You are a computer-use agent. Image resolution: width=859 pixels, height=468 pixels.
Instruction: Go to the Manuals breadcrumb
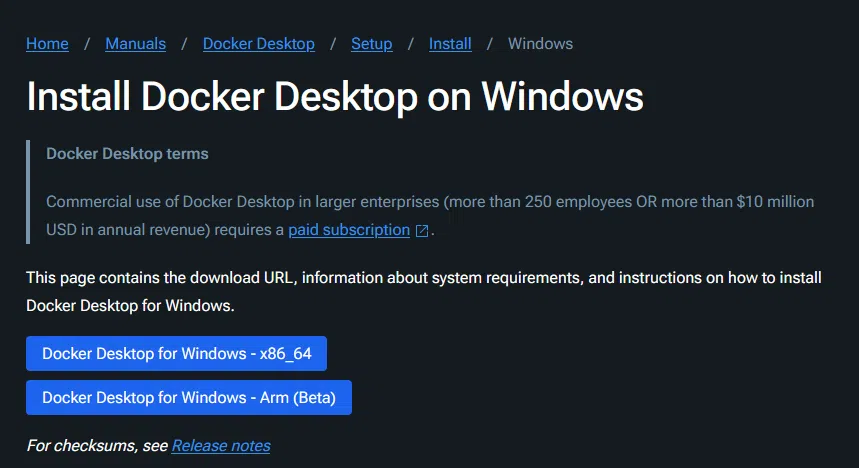[135, 44]
